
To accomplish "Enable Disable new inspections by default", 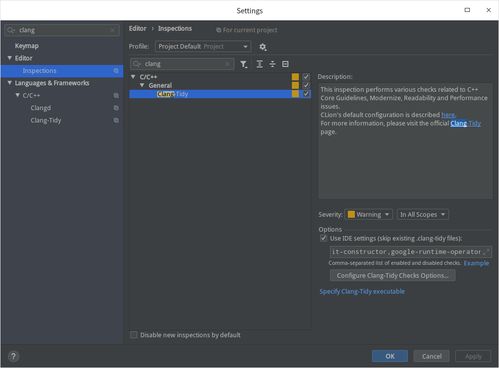I will click(134, 335).
